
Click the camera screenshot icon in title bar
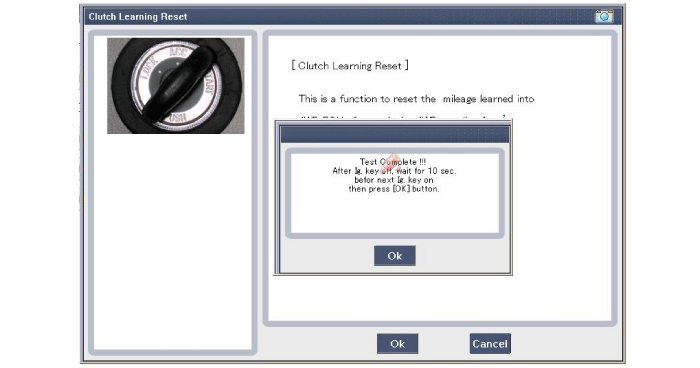coord(604,17)
